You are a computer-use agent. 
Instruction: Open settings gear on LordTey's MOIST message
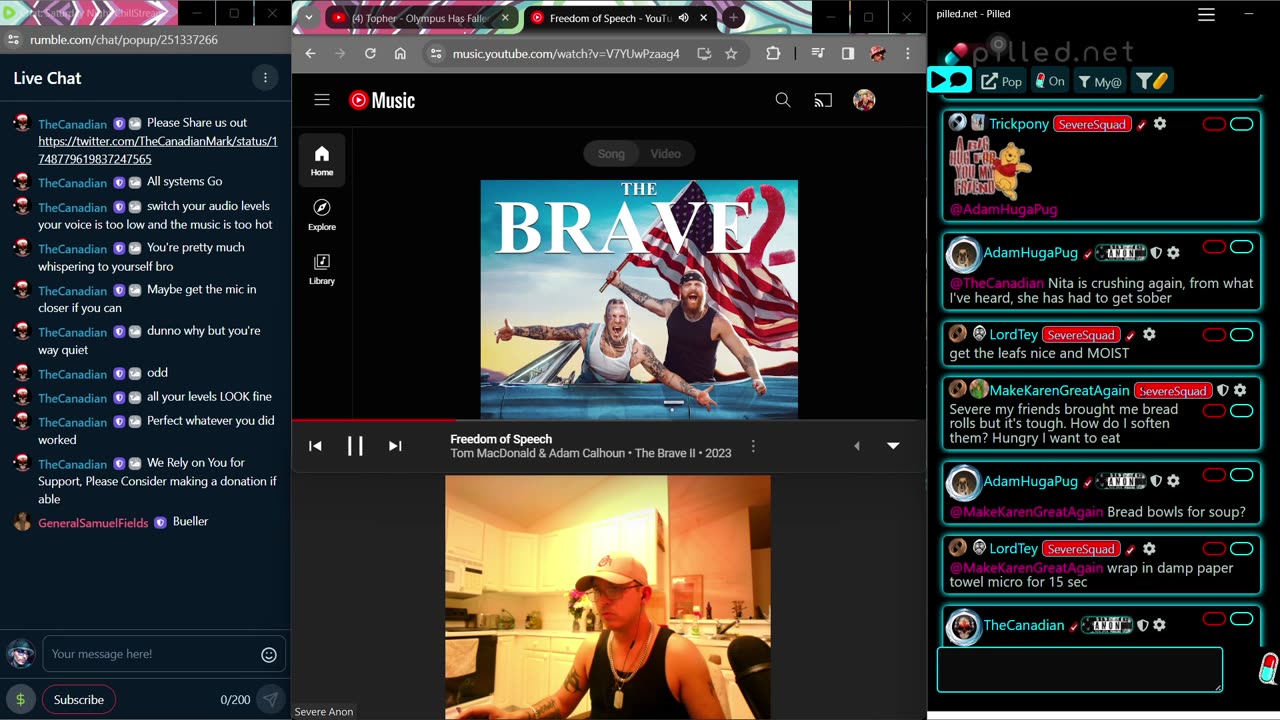coord(1149,335)
